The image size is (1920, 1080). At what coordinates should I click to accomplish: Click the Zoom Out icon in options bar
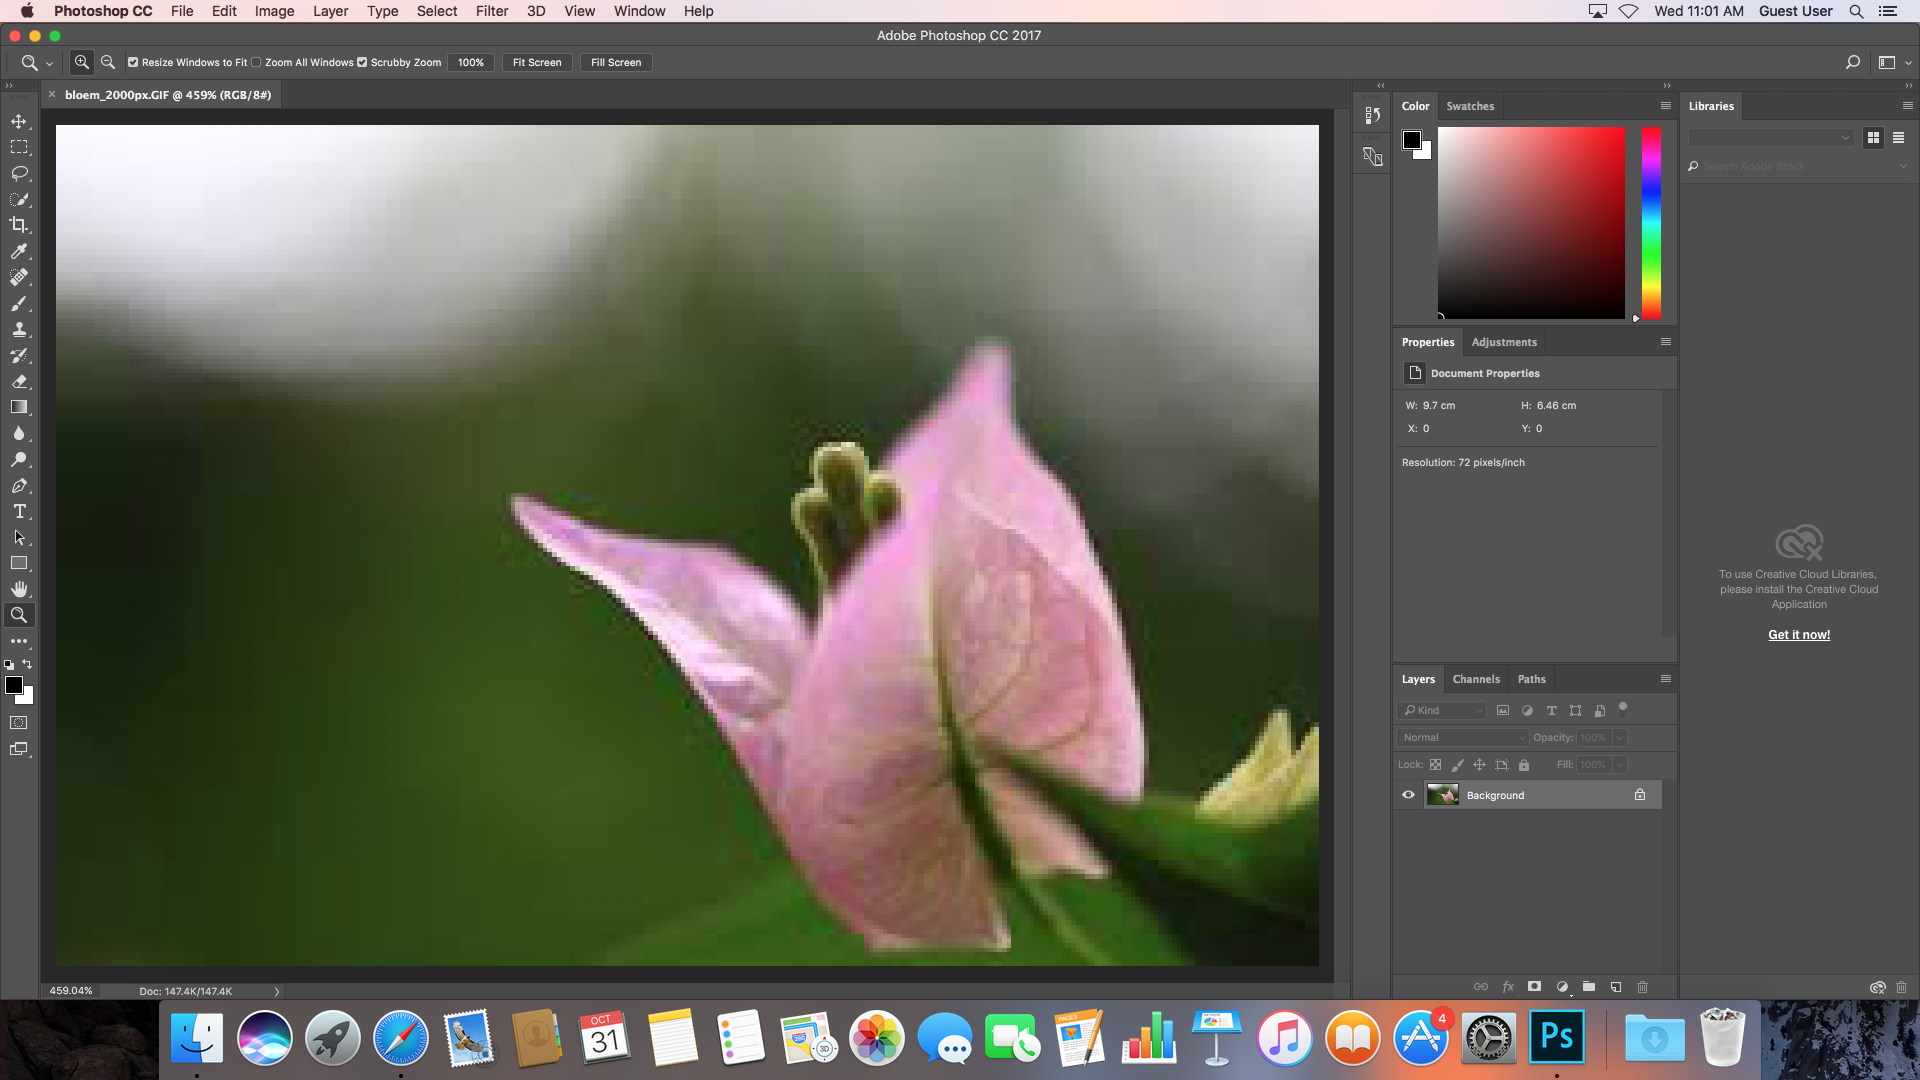click(x=108, y=62)
